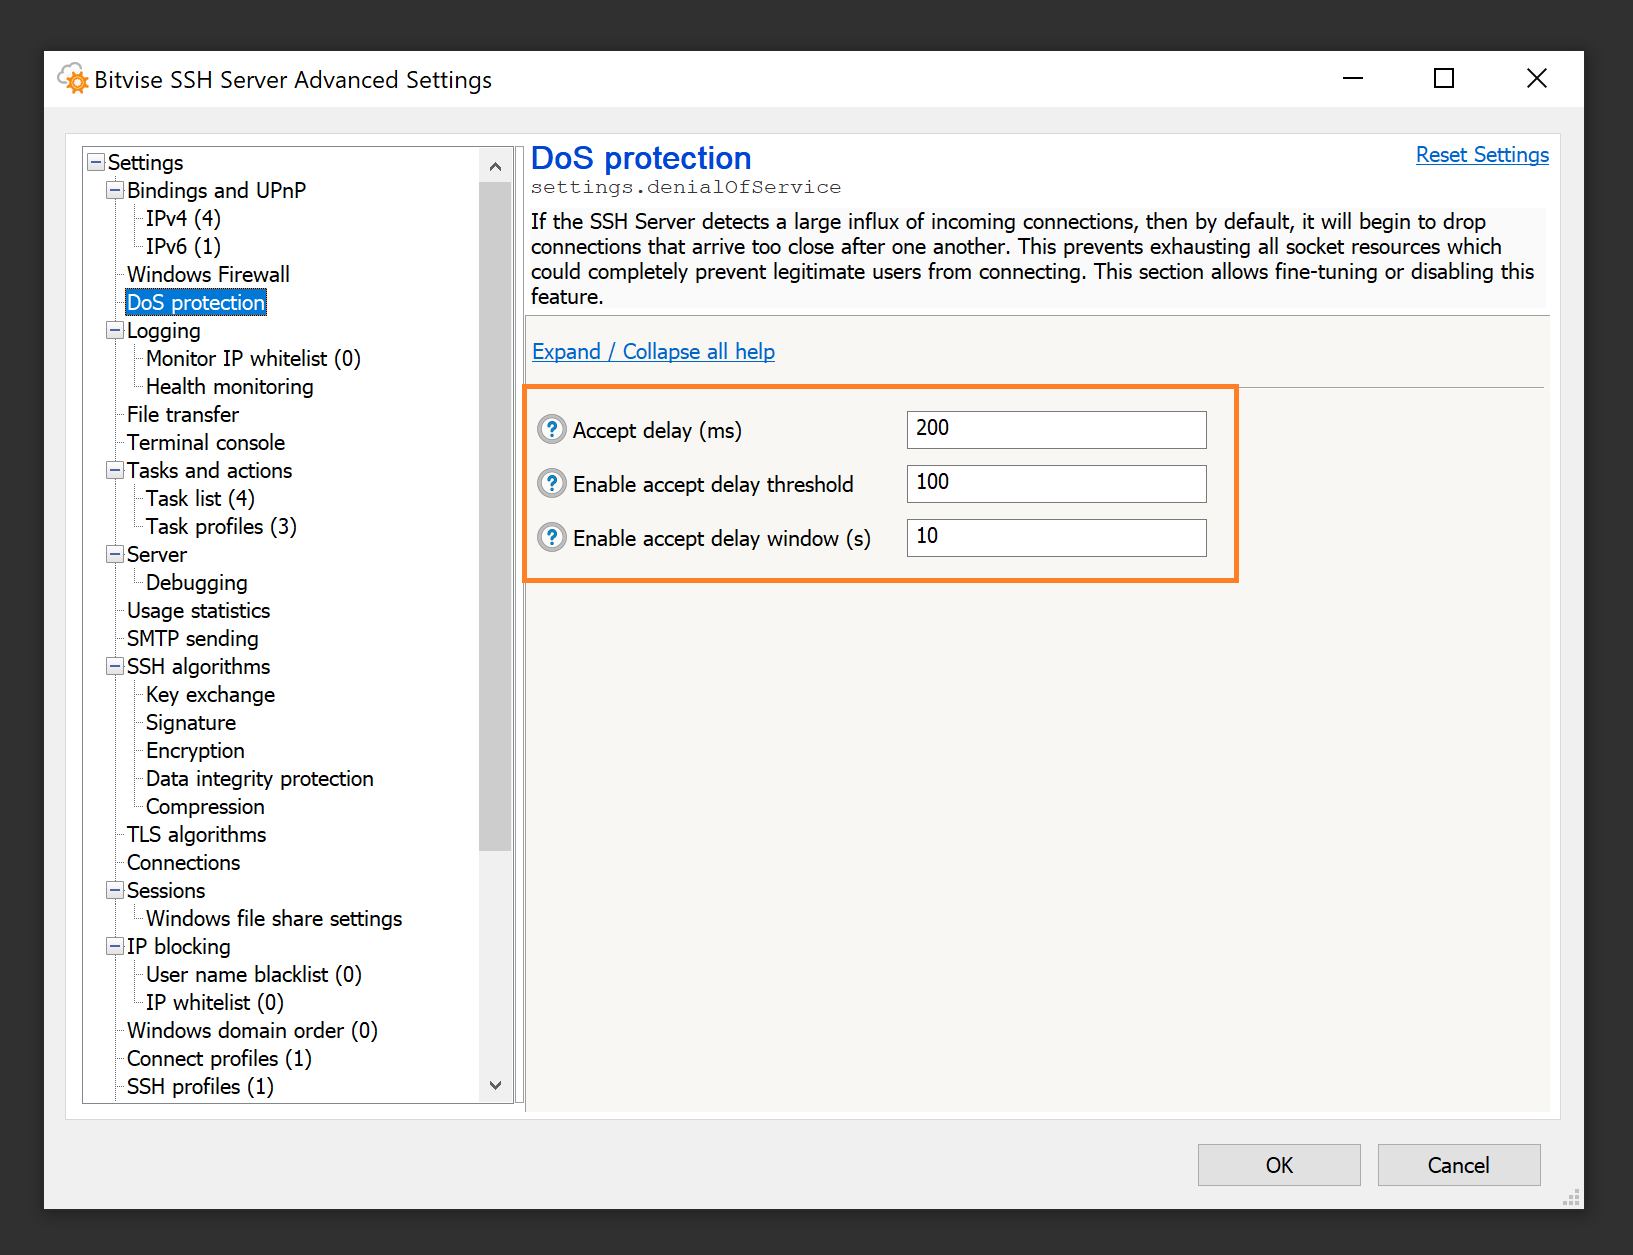Click the settings tree scroll down arrow
Image resolution: width=1633 pixels, height=1255 pixels.
coord(495,1085)
